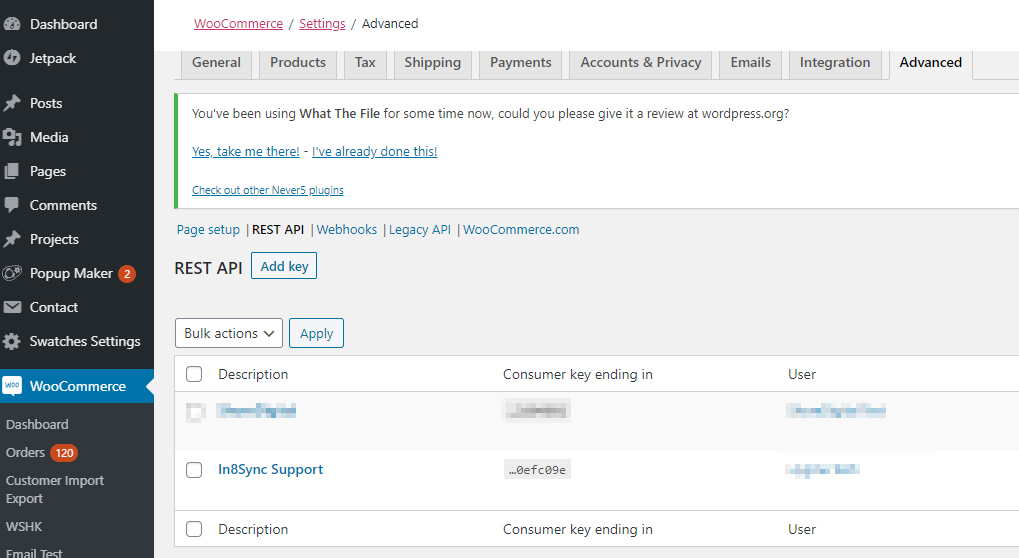Open the Shipping settings tab

tap(432, 62)
